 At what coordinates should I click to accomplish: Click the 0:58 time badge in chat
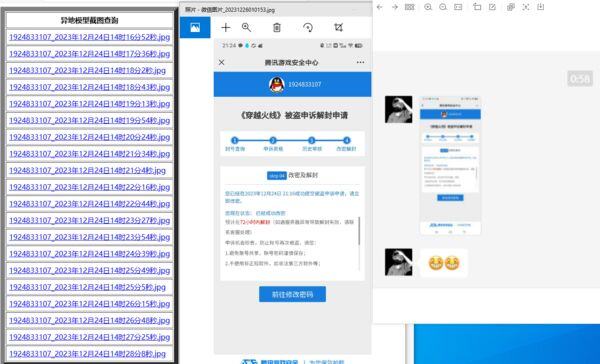[x=580, y=79]
